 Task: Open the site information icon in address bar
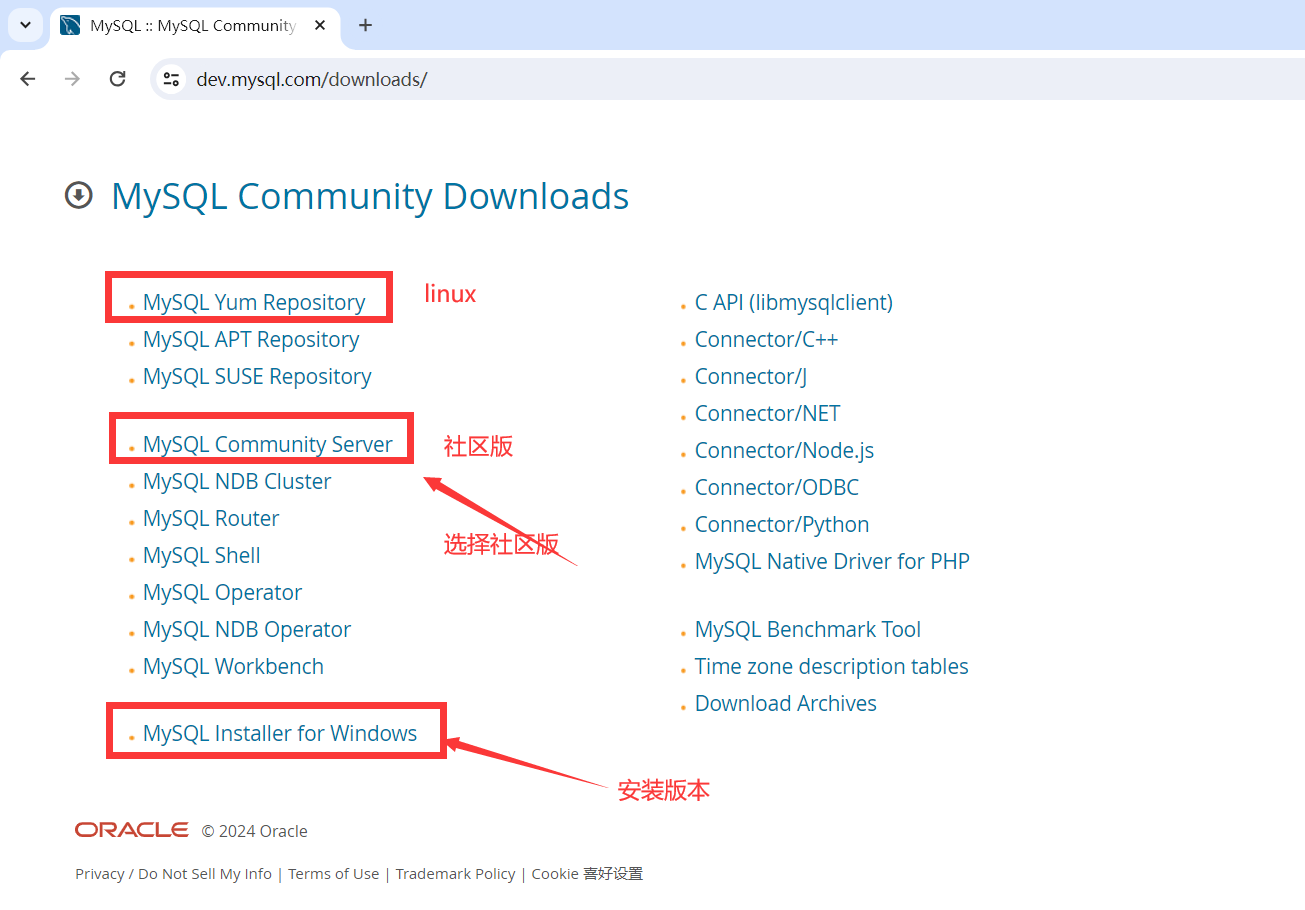point(171,79)
